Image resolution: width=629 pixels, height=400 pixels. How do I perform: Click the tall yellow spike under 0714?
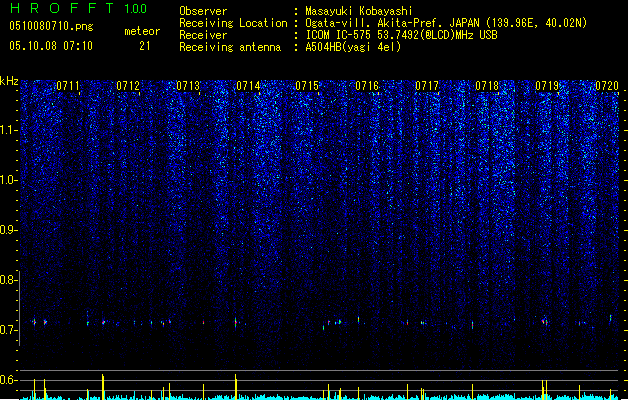pyautogui.click(x=236, y=387)
